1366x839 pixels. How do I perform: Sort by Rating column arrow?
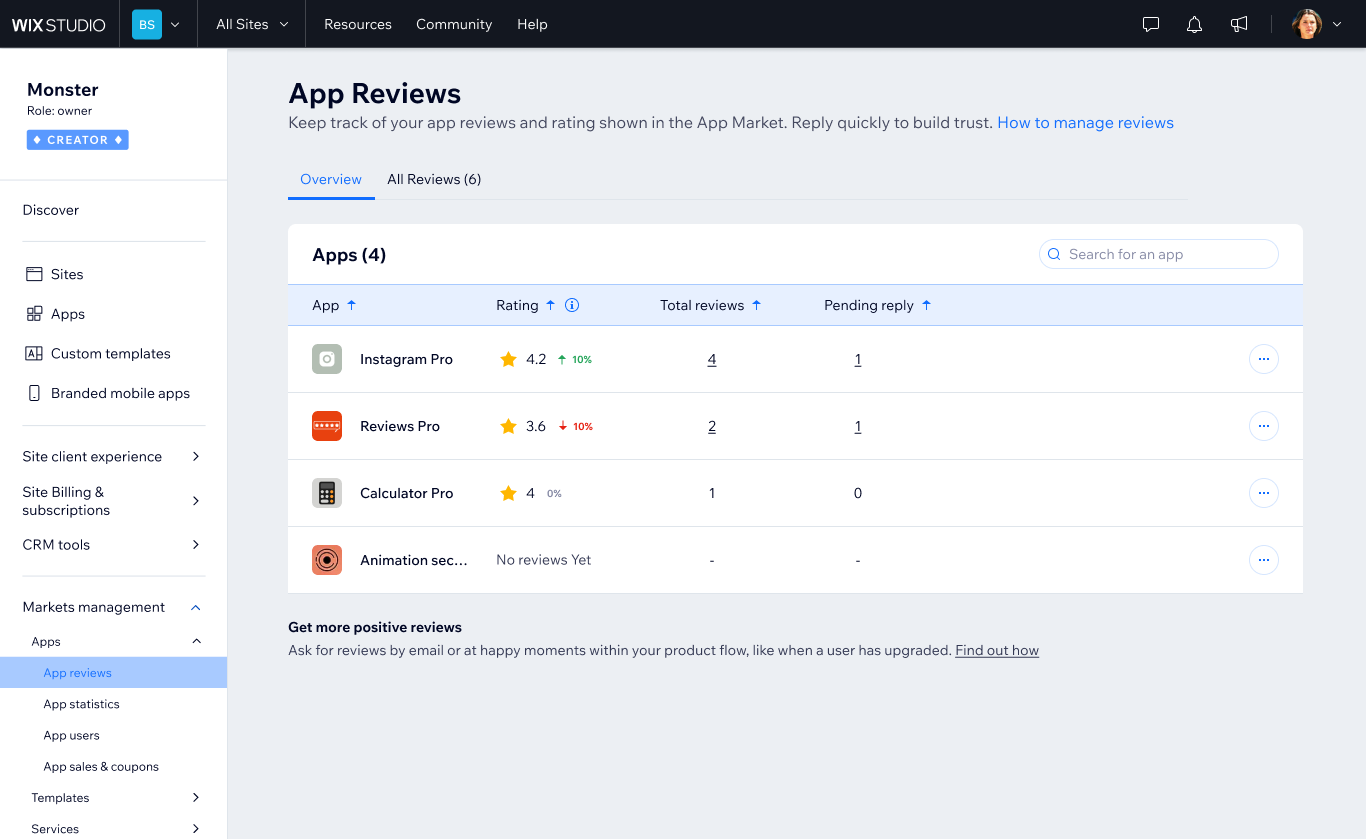(550, 305)
